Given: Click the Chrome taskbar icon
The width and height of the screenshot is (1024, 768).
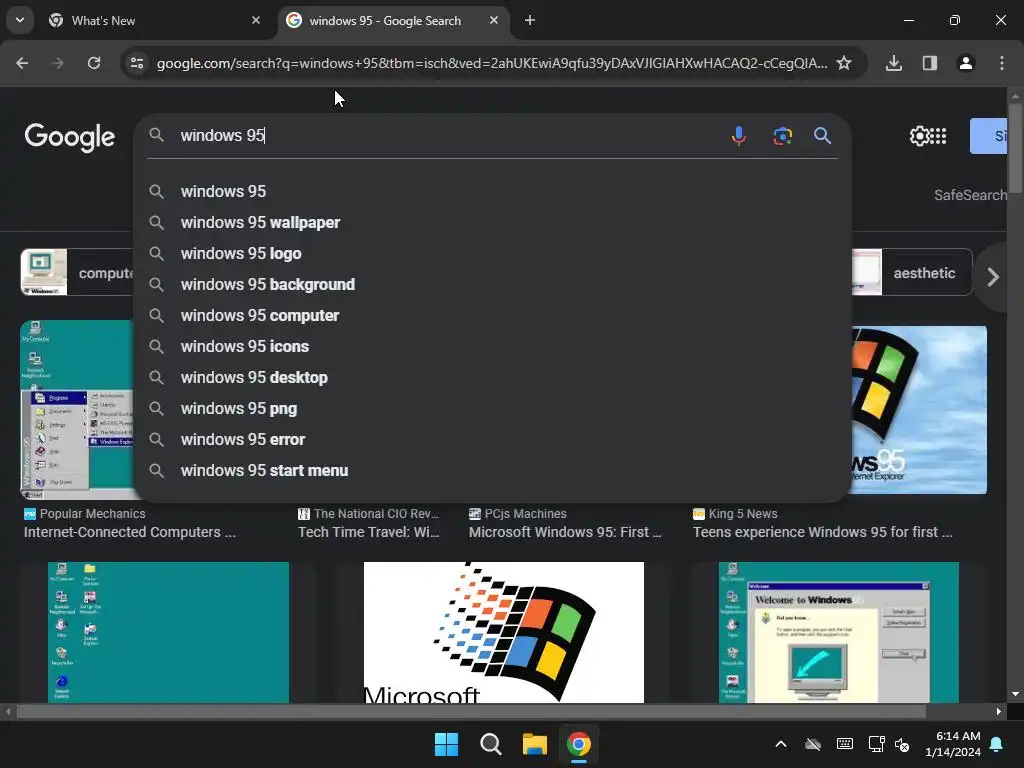Looking at the screenshot, I should (x=579, y=744).
